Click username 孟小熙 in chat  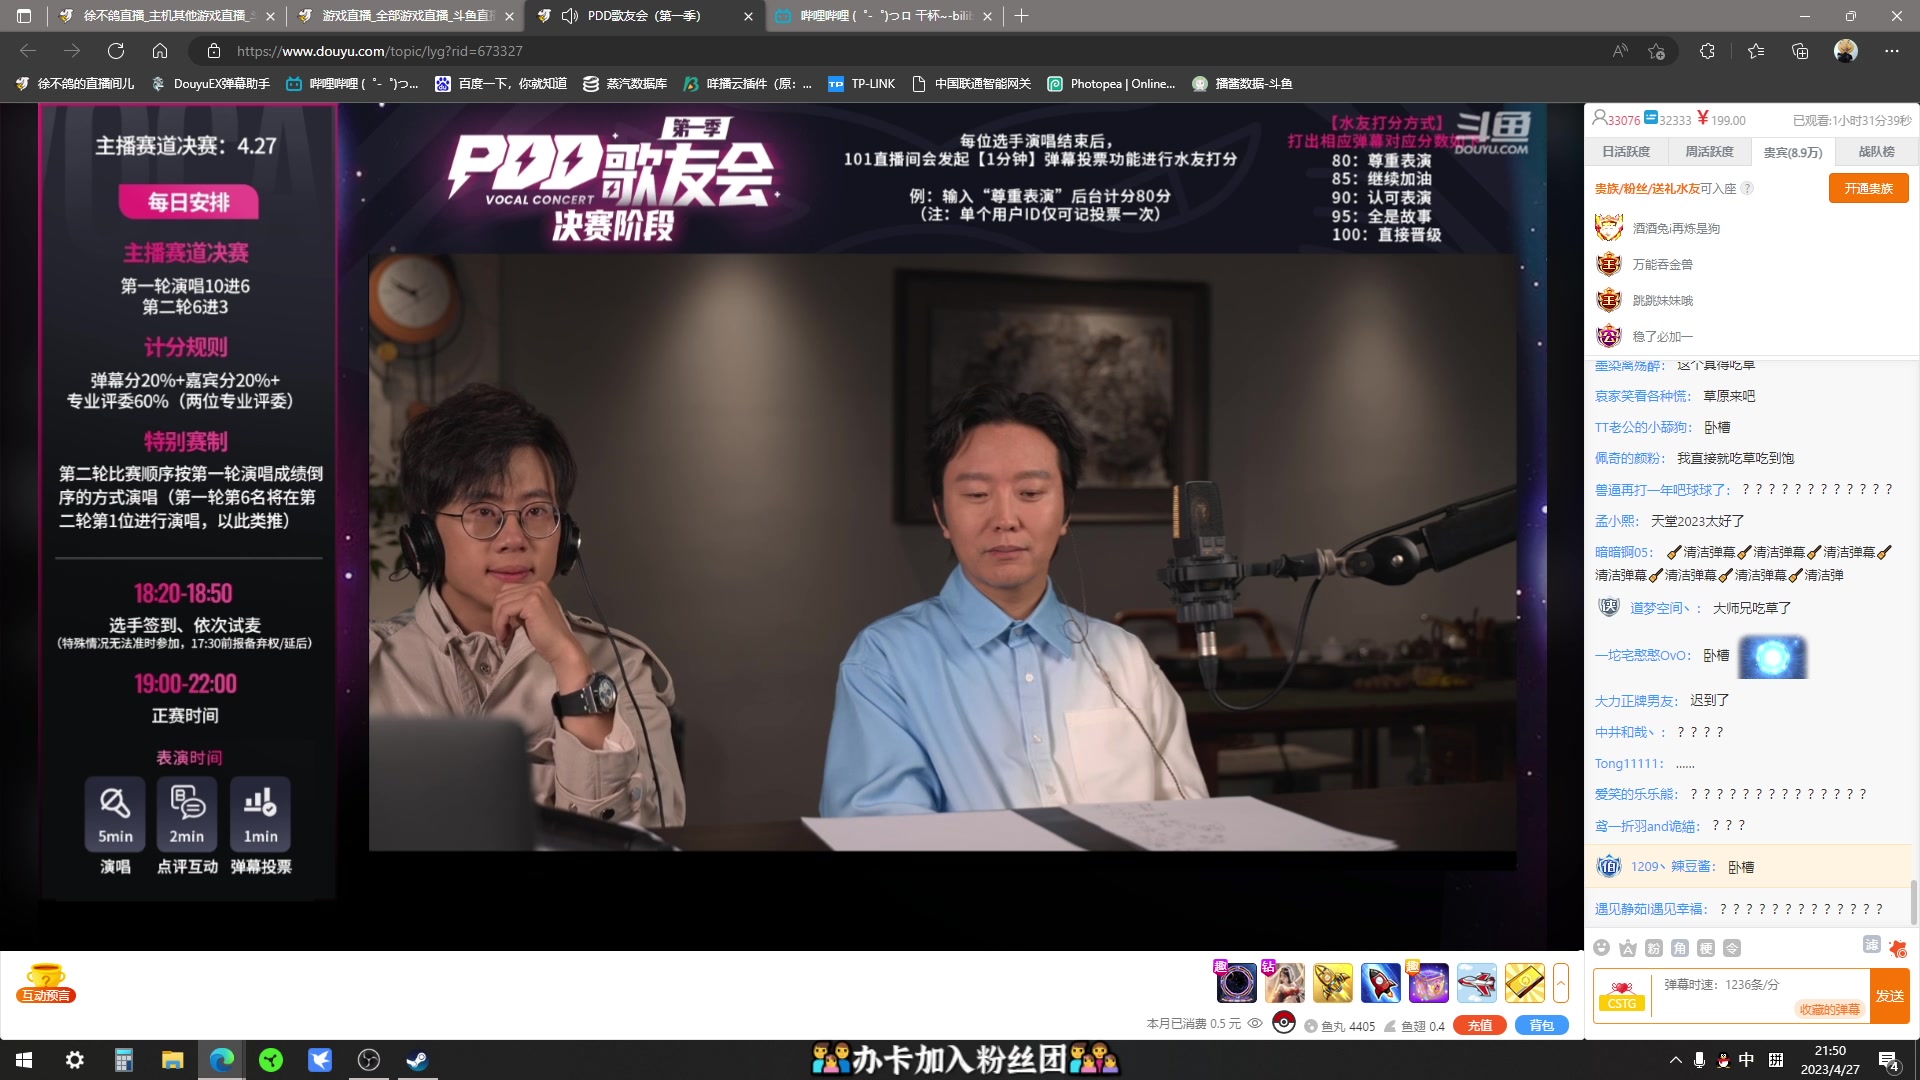click(1615, 521)
